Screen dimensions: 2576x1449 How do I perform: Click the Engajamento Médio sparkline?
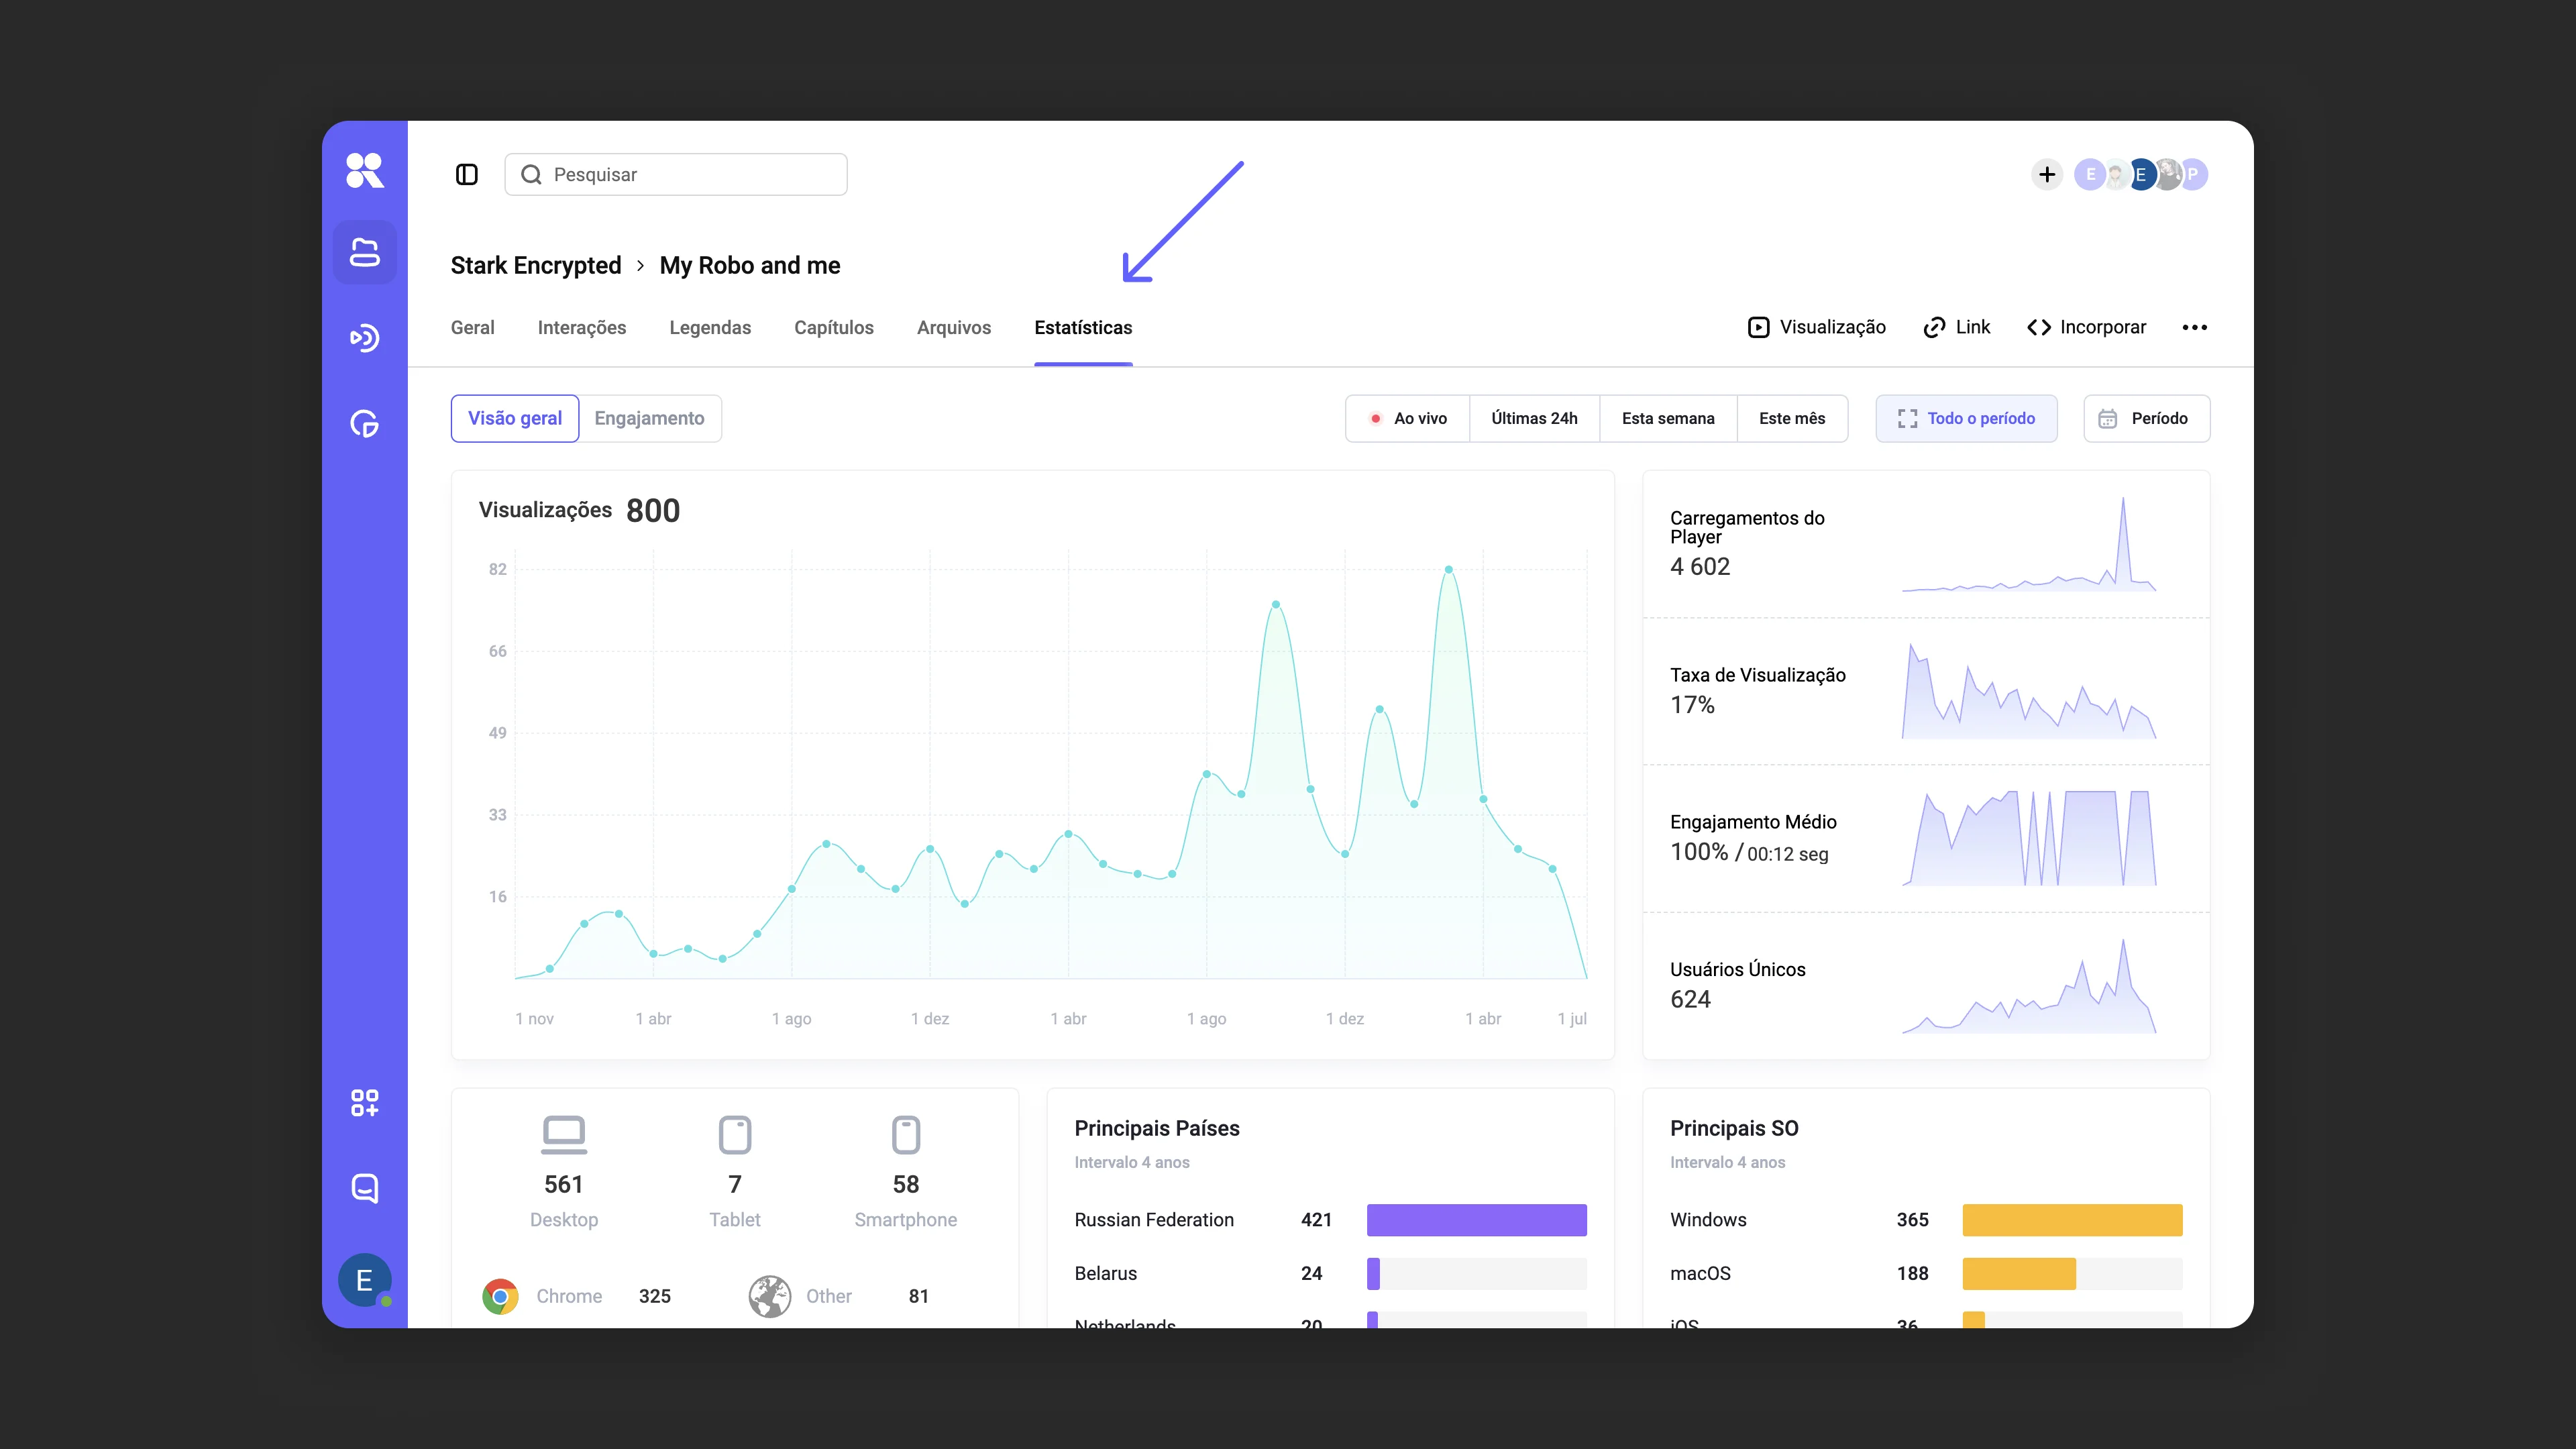[x=2029, y=838]
